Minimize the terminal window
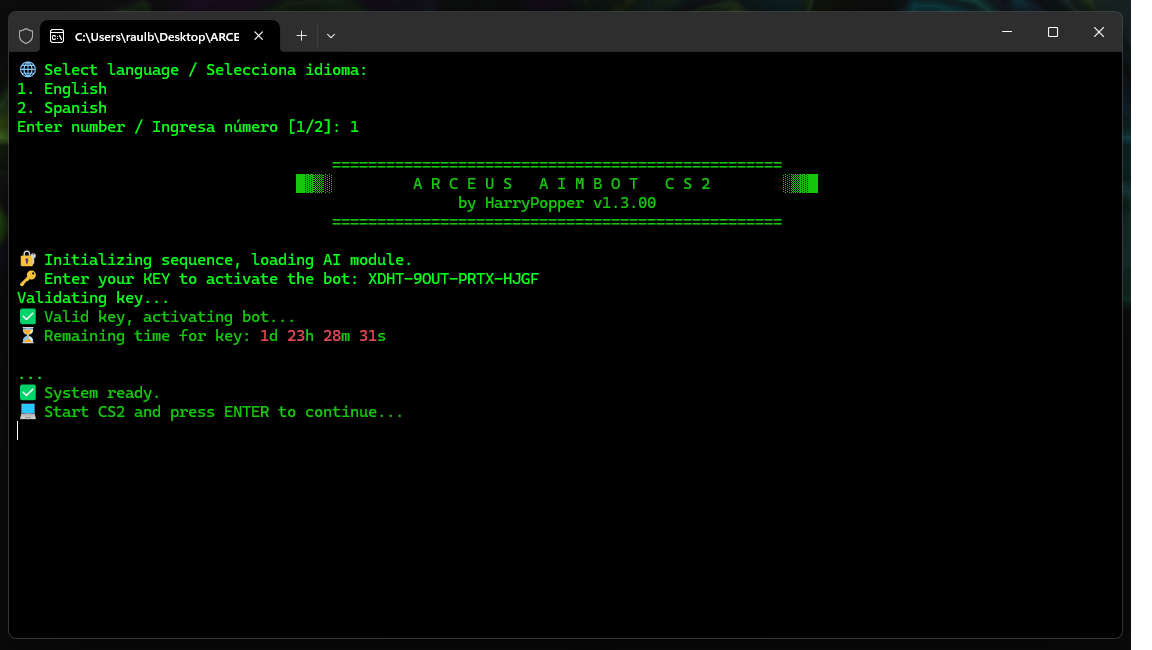Image resolution: width=1152 pixels, height=650 pixels. point(1007,32)
